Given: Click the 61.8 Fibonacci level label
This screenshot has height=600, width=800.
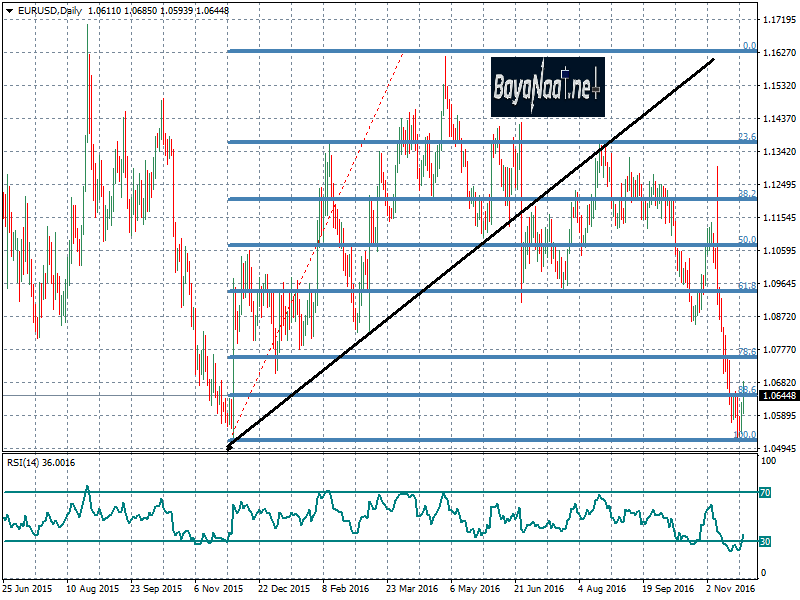Looking at the screenshot, I should pos(746,287).
